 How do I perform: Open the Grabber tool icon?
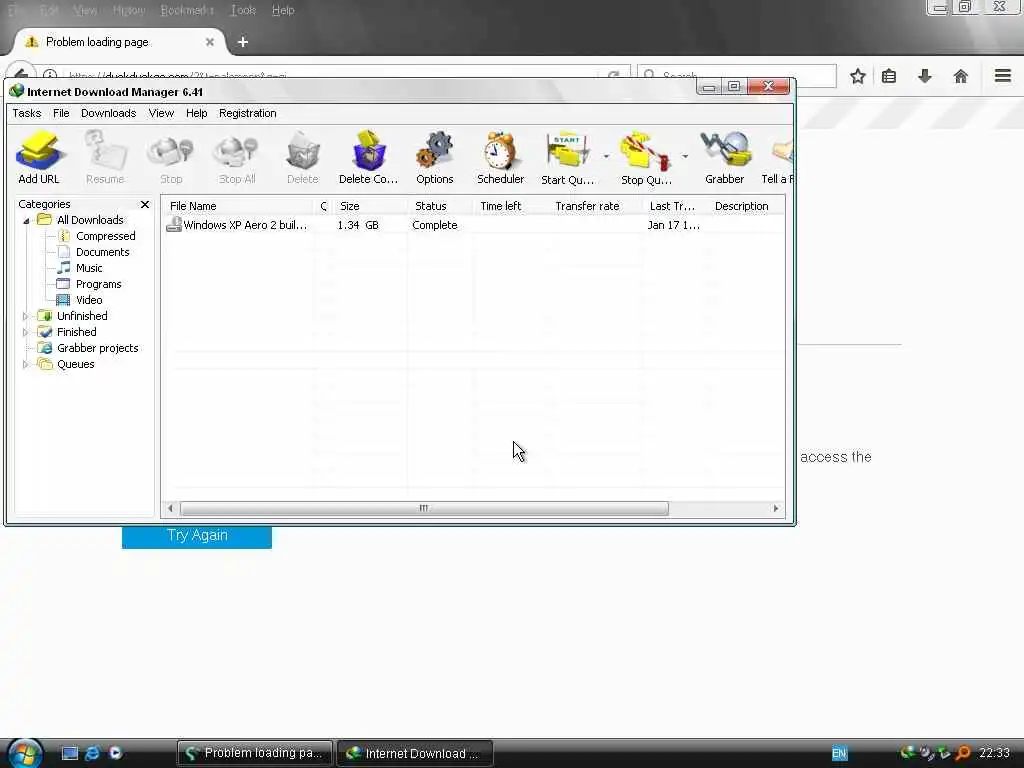tap(724, 157)
